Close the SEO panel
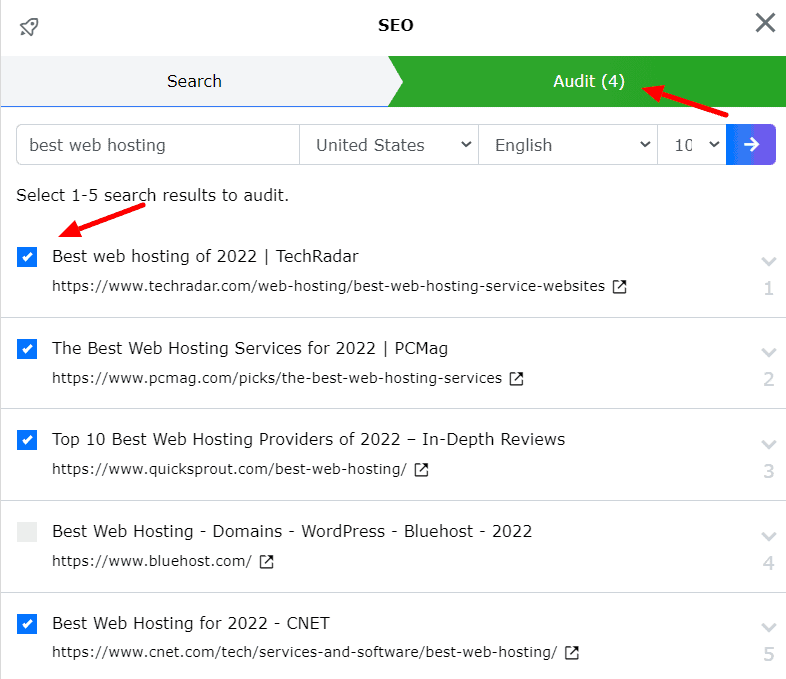This screenshot has width=786, height=679. coord(765,23)
